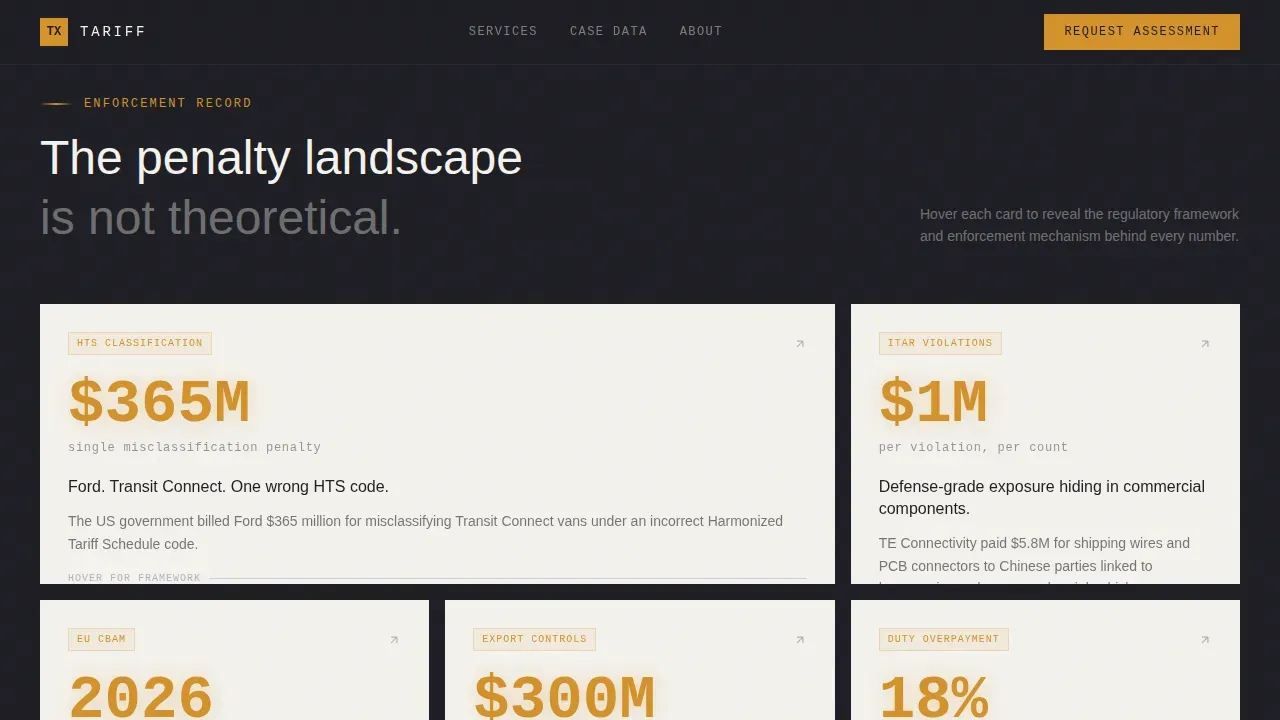Click the $300M export controls figure
Image resolution: width=1280 pixels, height=720 pixels.
(564, 697)
